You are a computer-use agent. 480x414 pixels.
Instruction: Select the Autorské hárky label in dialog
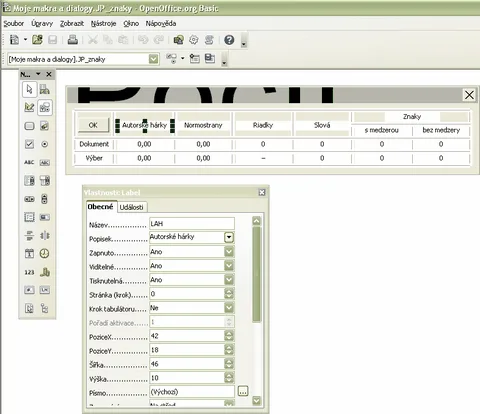[x=144, y=125]
